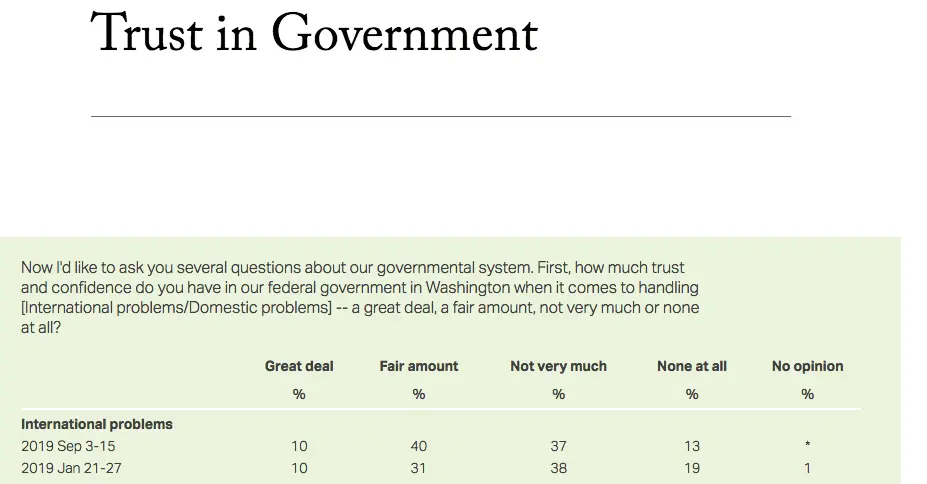This screenshot has width=927, height=484.
Task: Click the Fair amount value 31 for Jan 2019
Action: pos(419,468)
